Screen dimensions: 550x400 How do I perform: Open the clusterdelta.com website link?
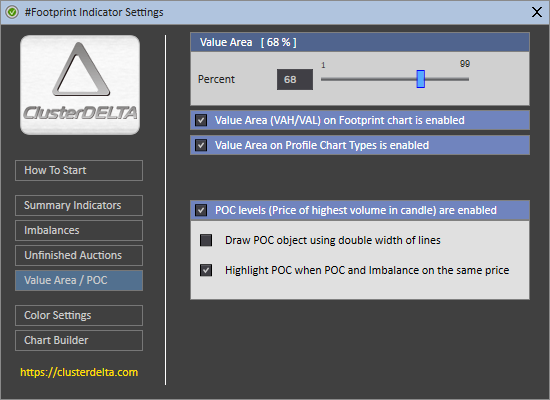click(79, 372)
